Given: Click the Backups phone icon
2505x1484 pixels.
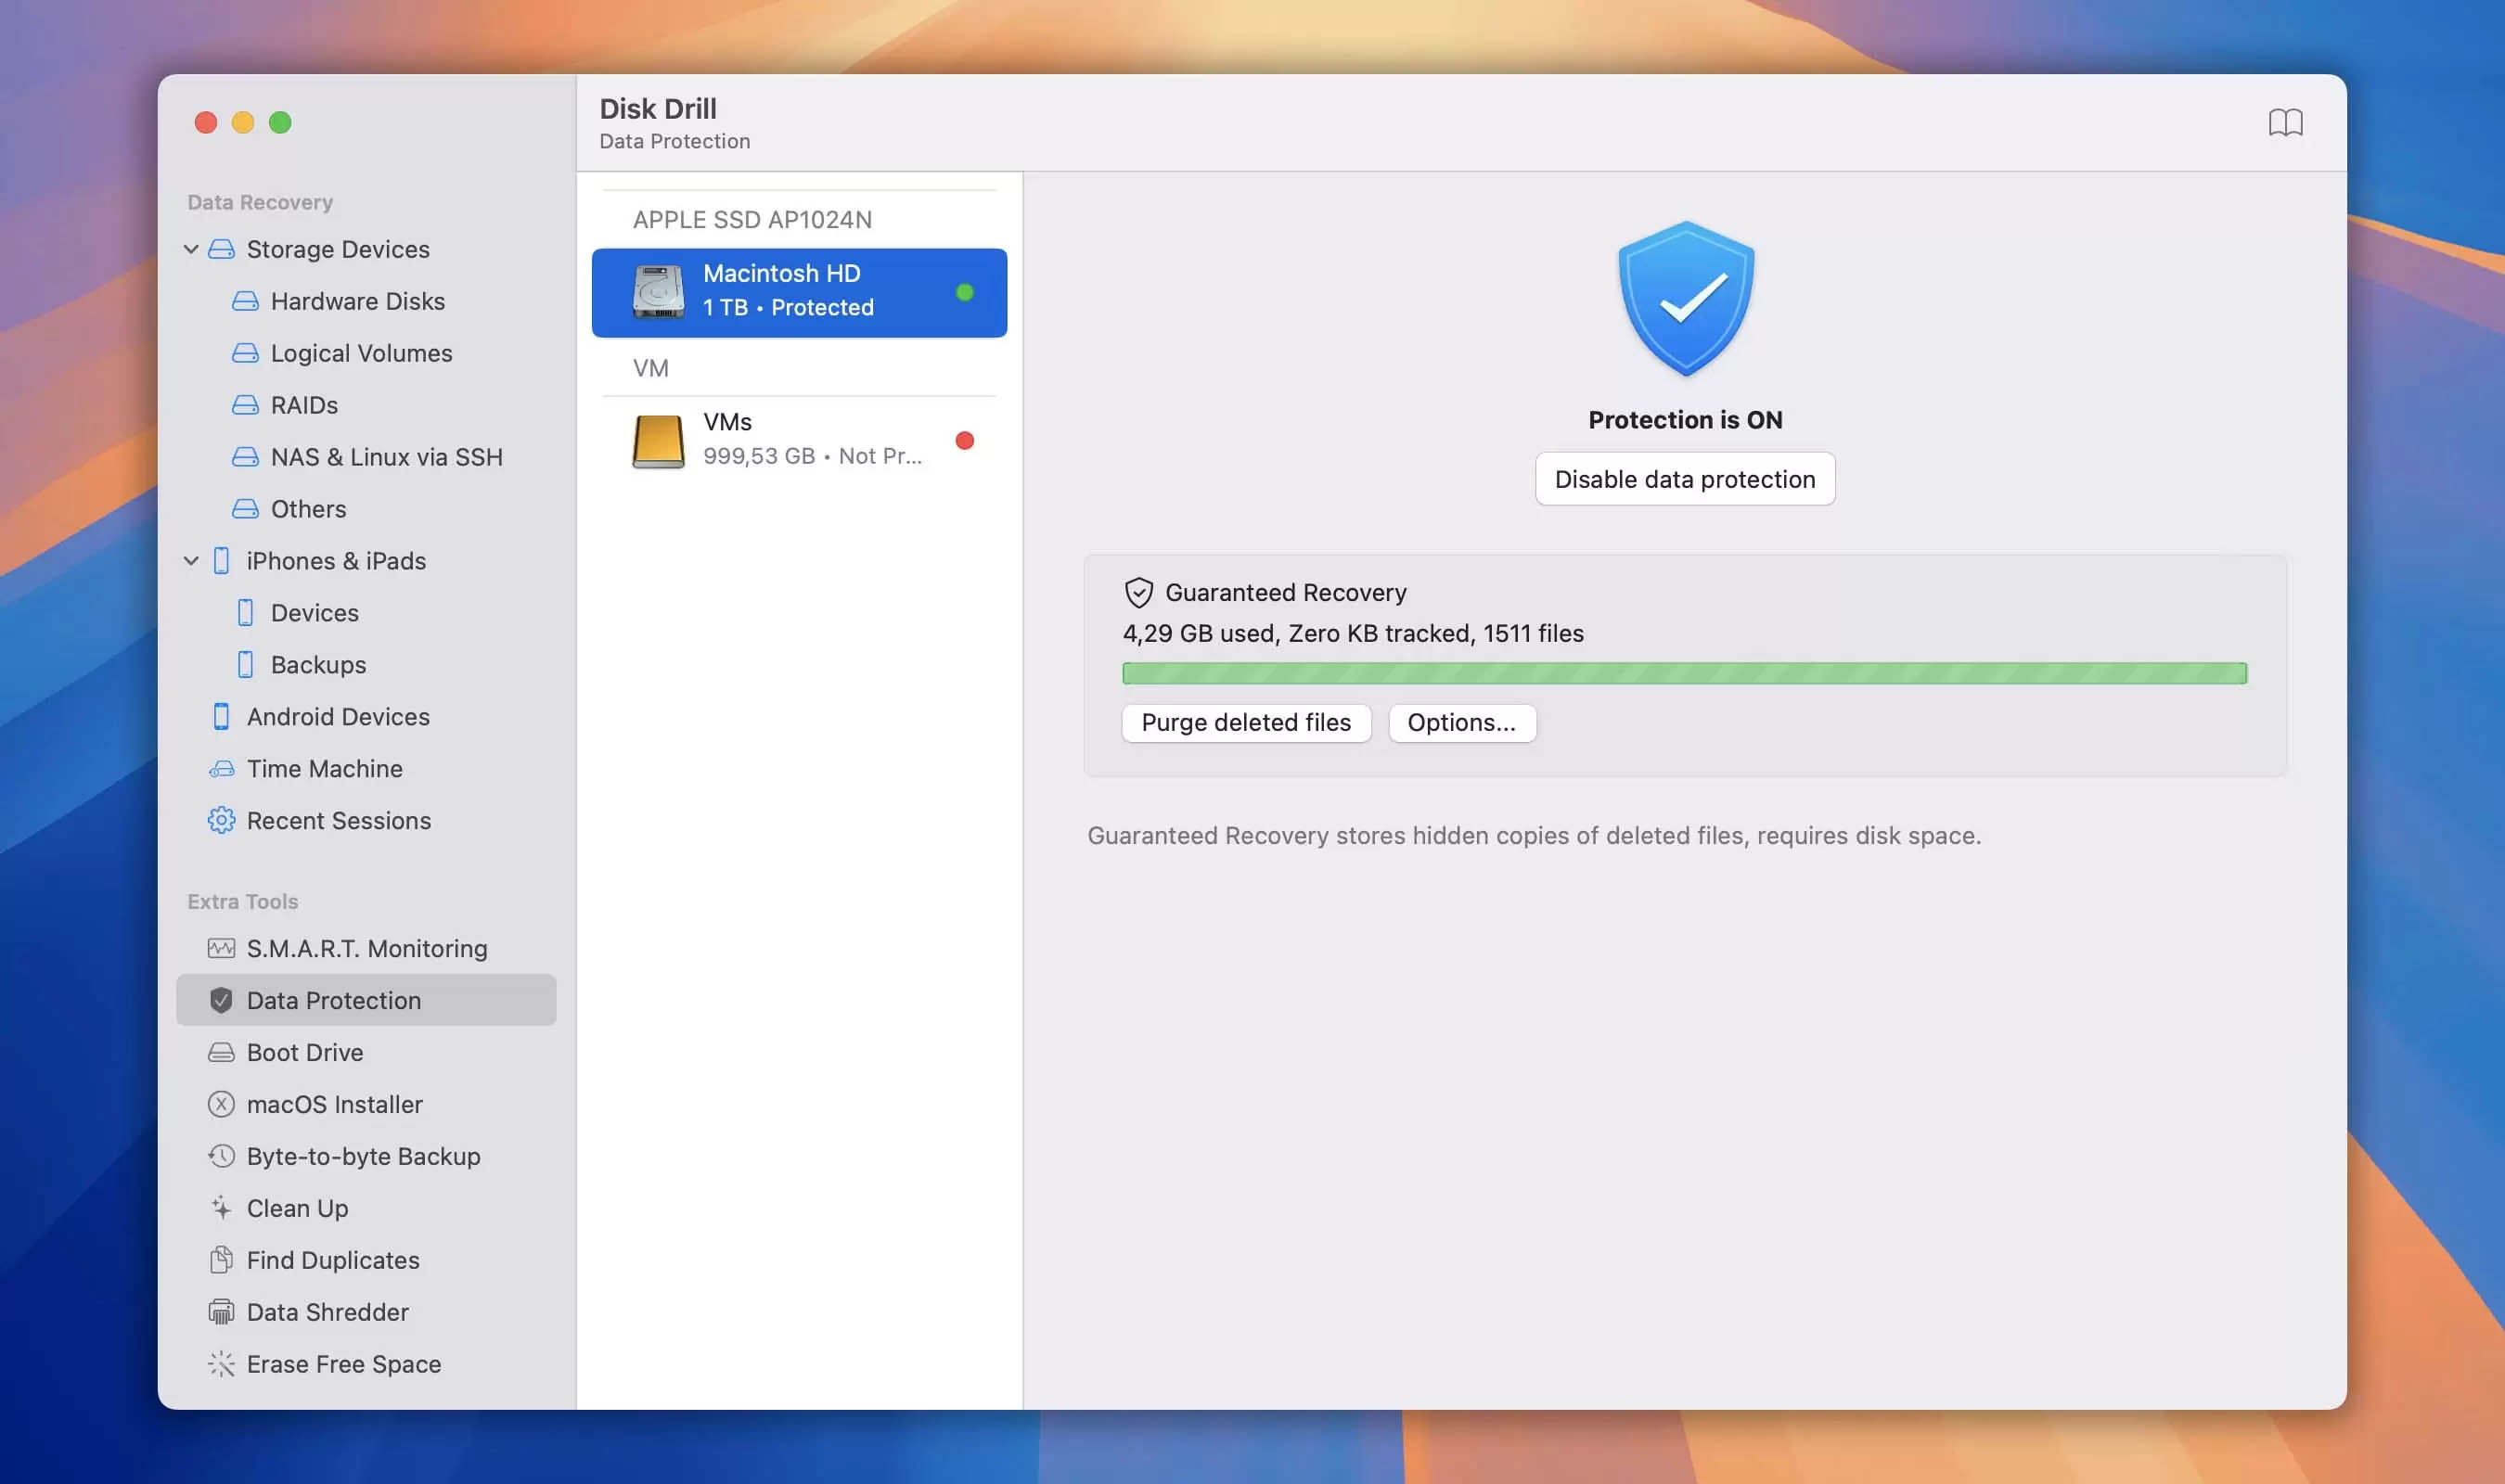Looking at the screenshot, I should click(245, 665).
